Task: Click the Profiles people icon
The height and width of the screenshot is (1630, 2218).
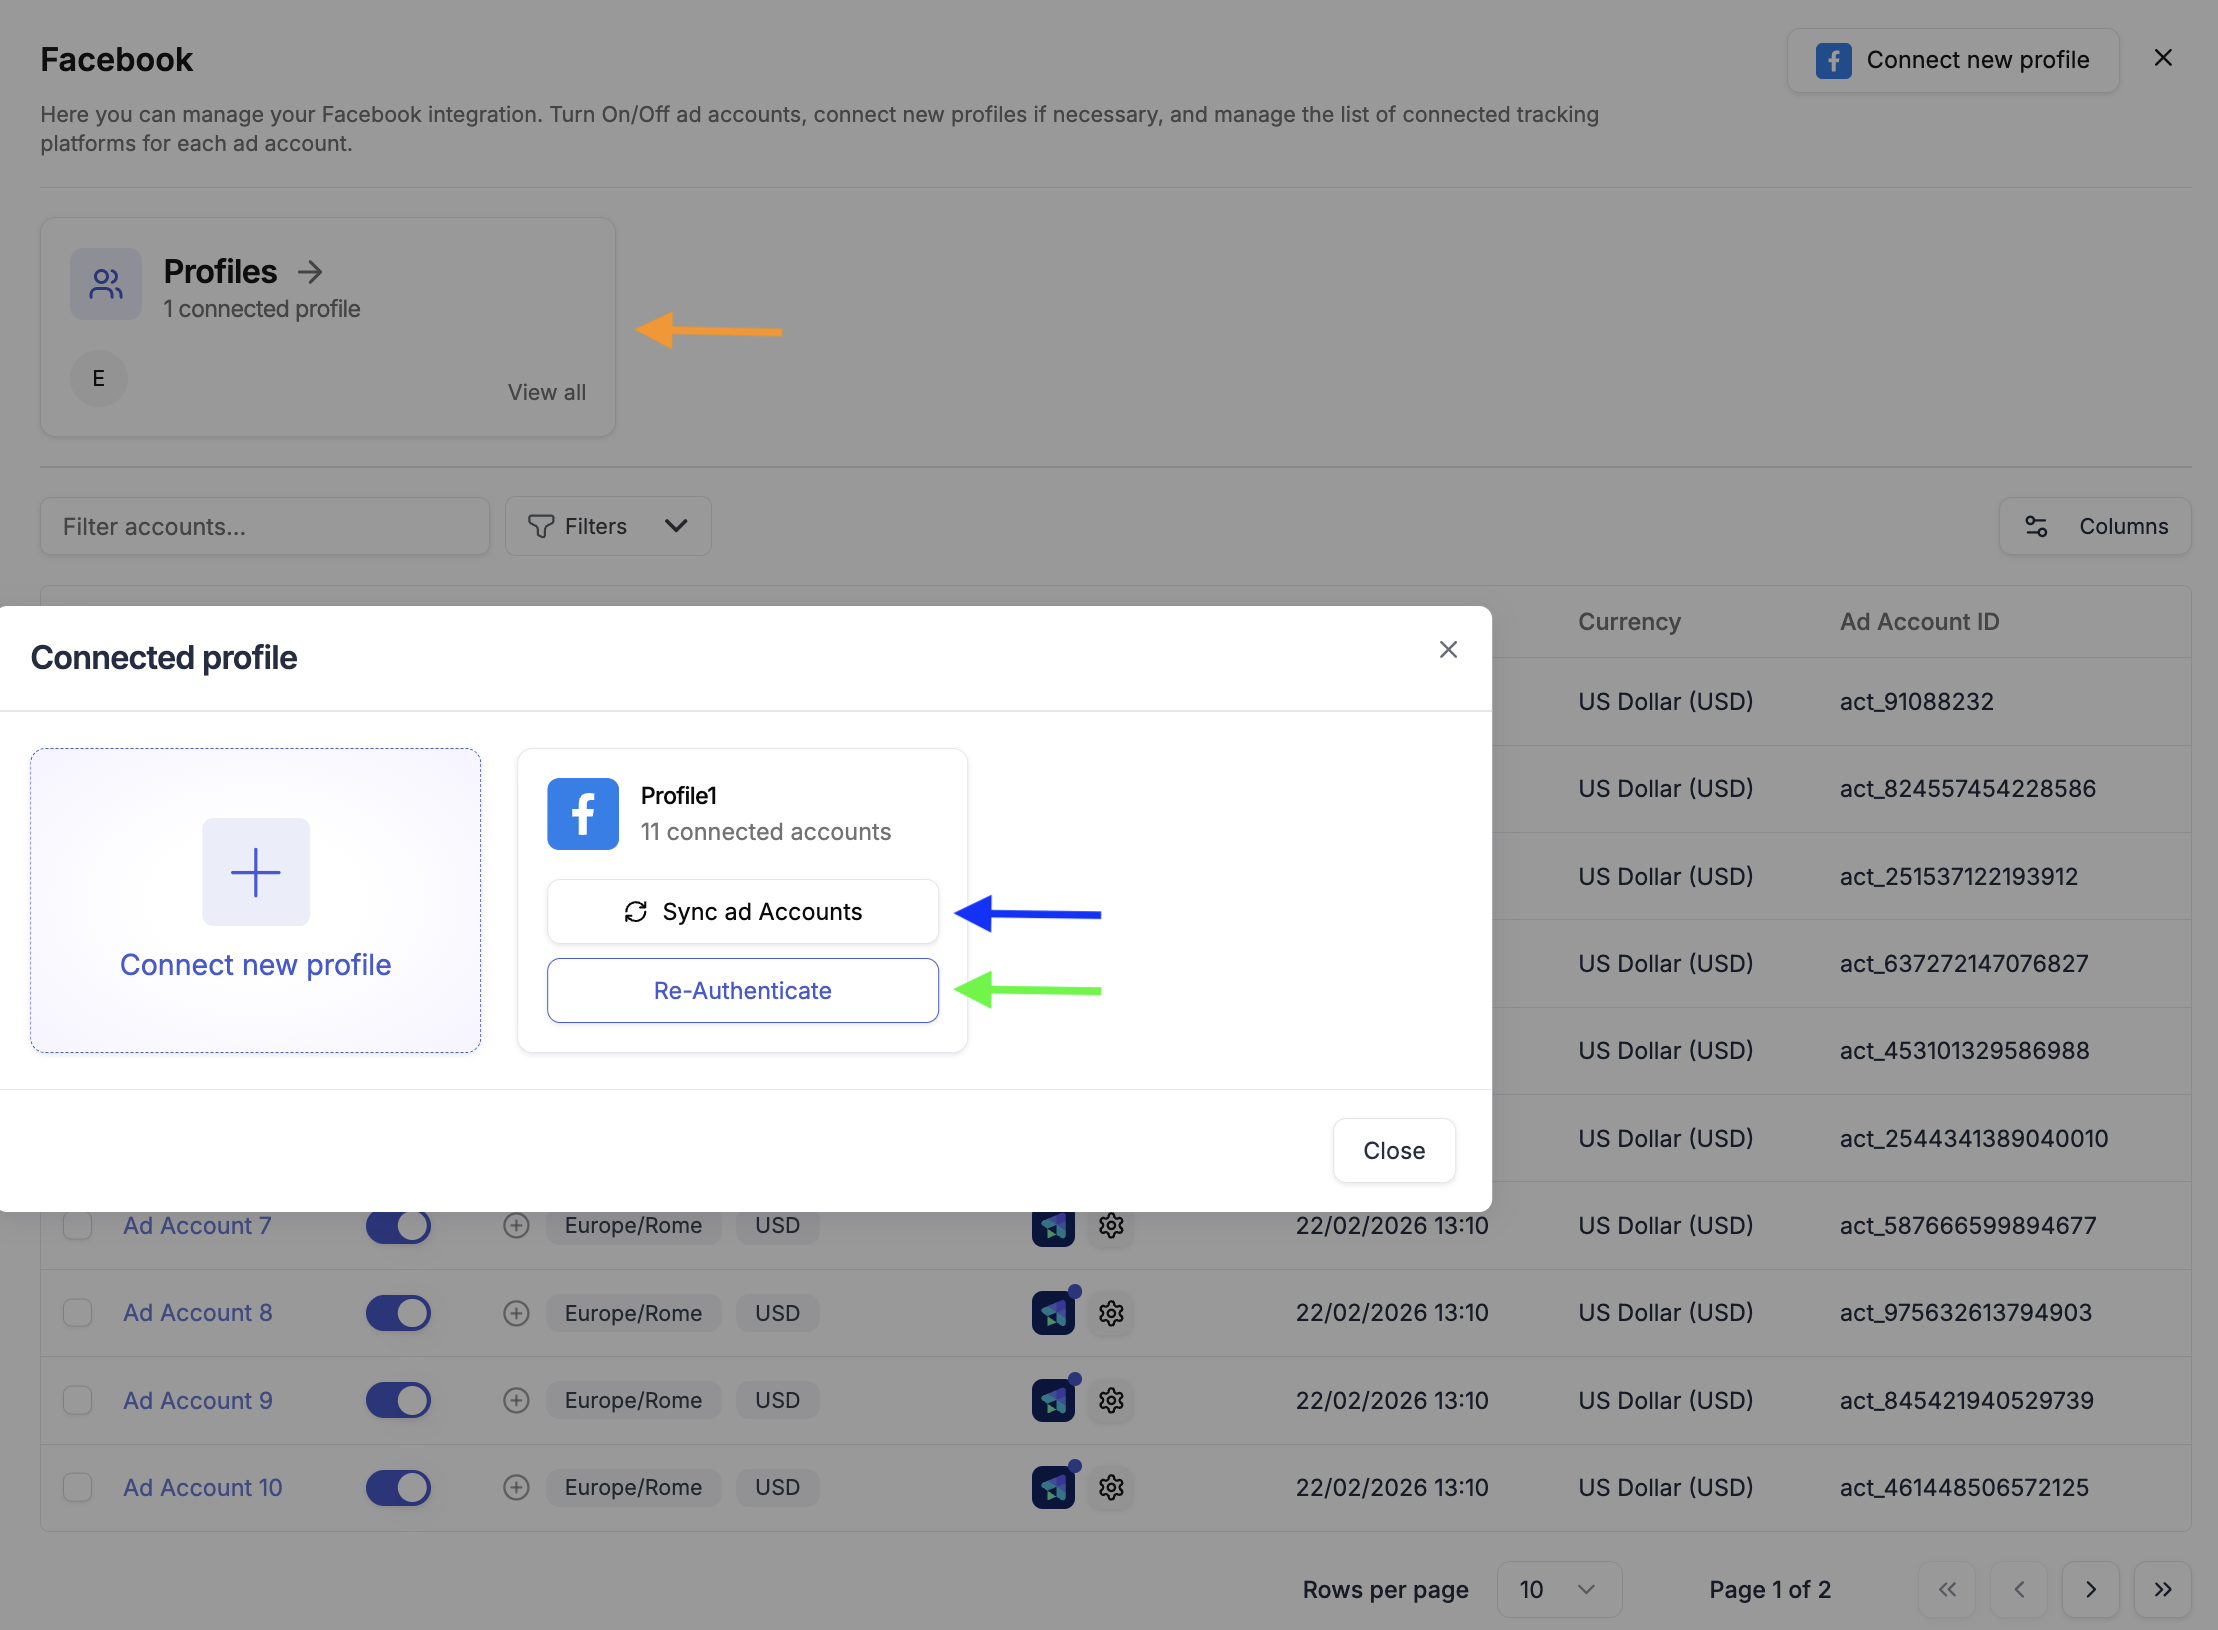Action: pos(106,284)
